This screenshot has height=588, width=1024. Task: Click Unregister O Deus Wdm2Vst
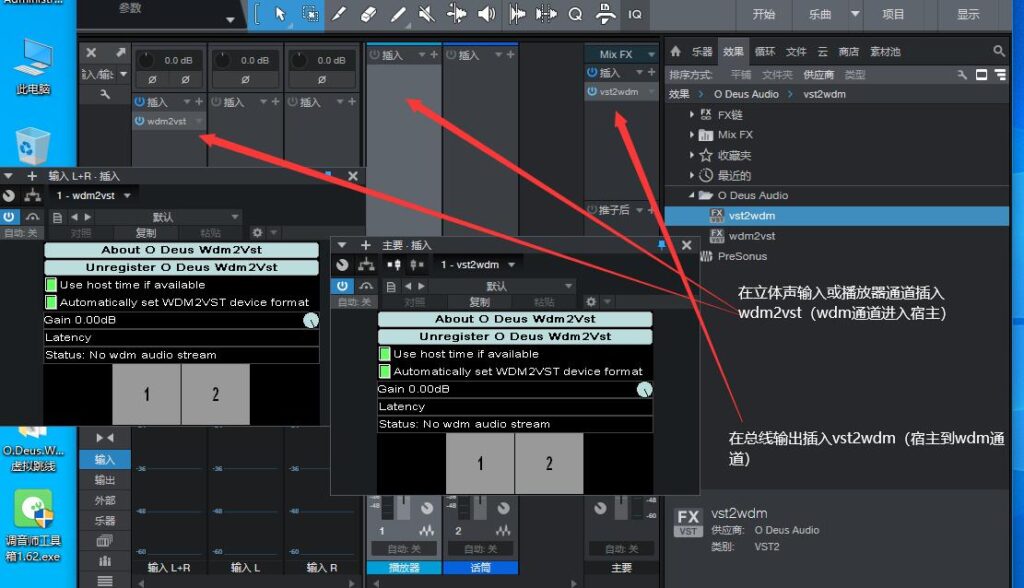click(515, 336)
